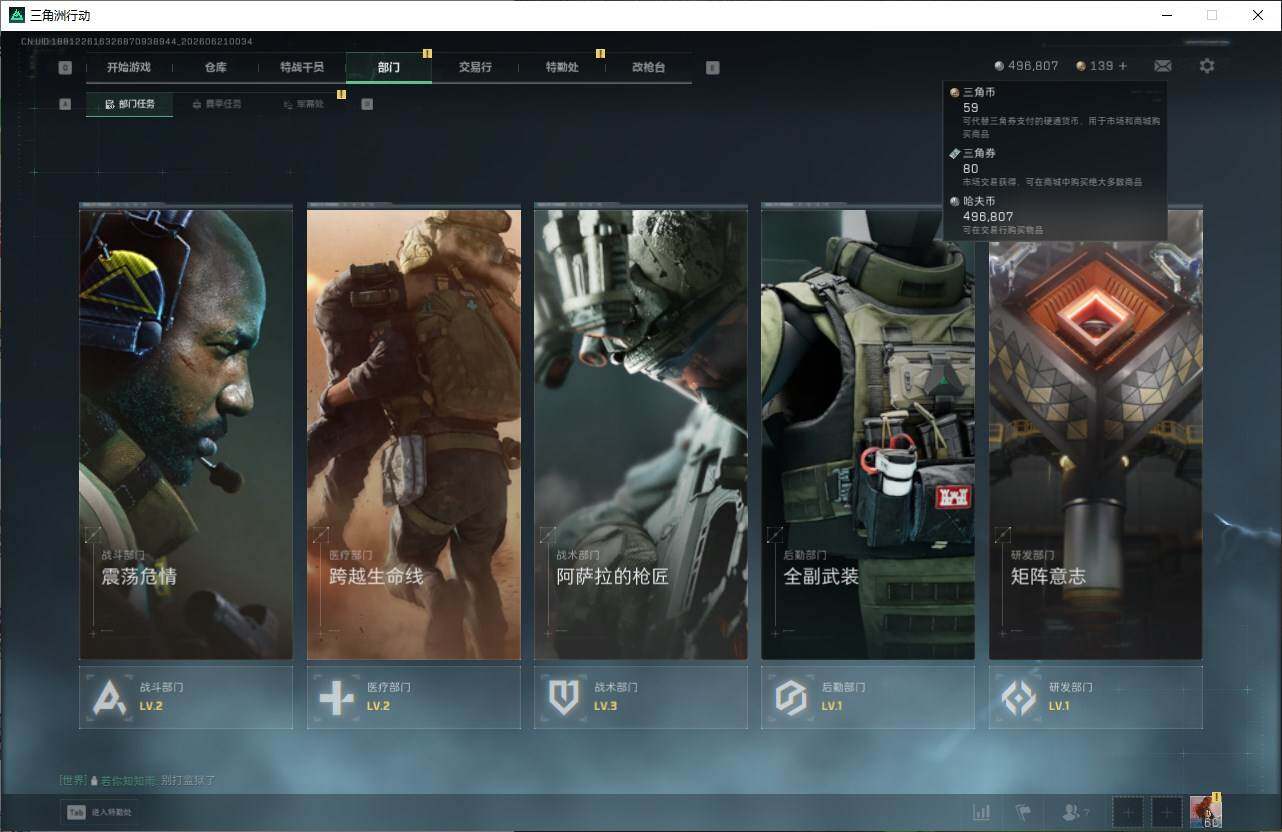The width and height of the screenshot is (1282, 832).
Task: Click the plus slot next to the avatar
Action: 1166,812
